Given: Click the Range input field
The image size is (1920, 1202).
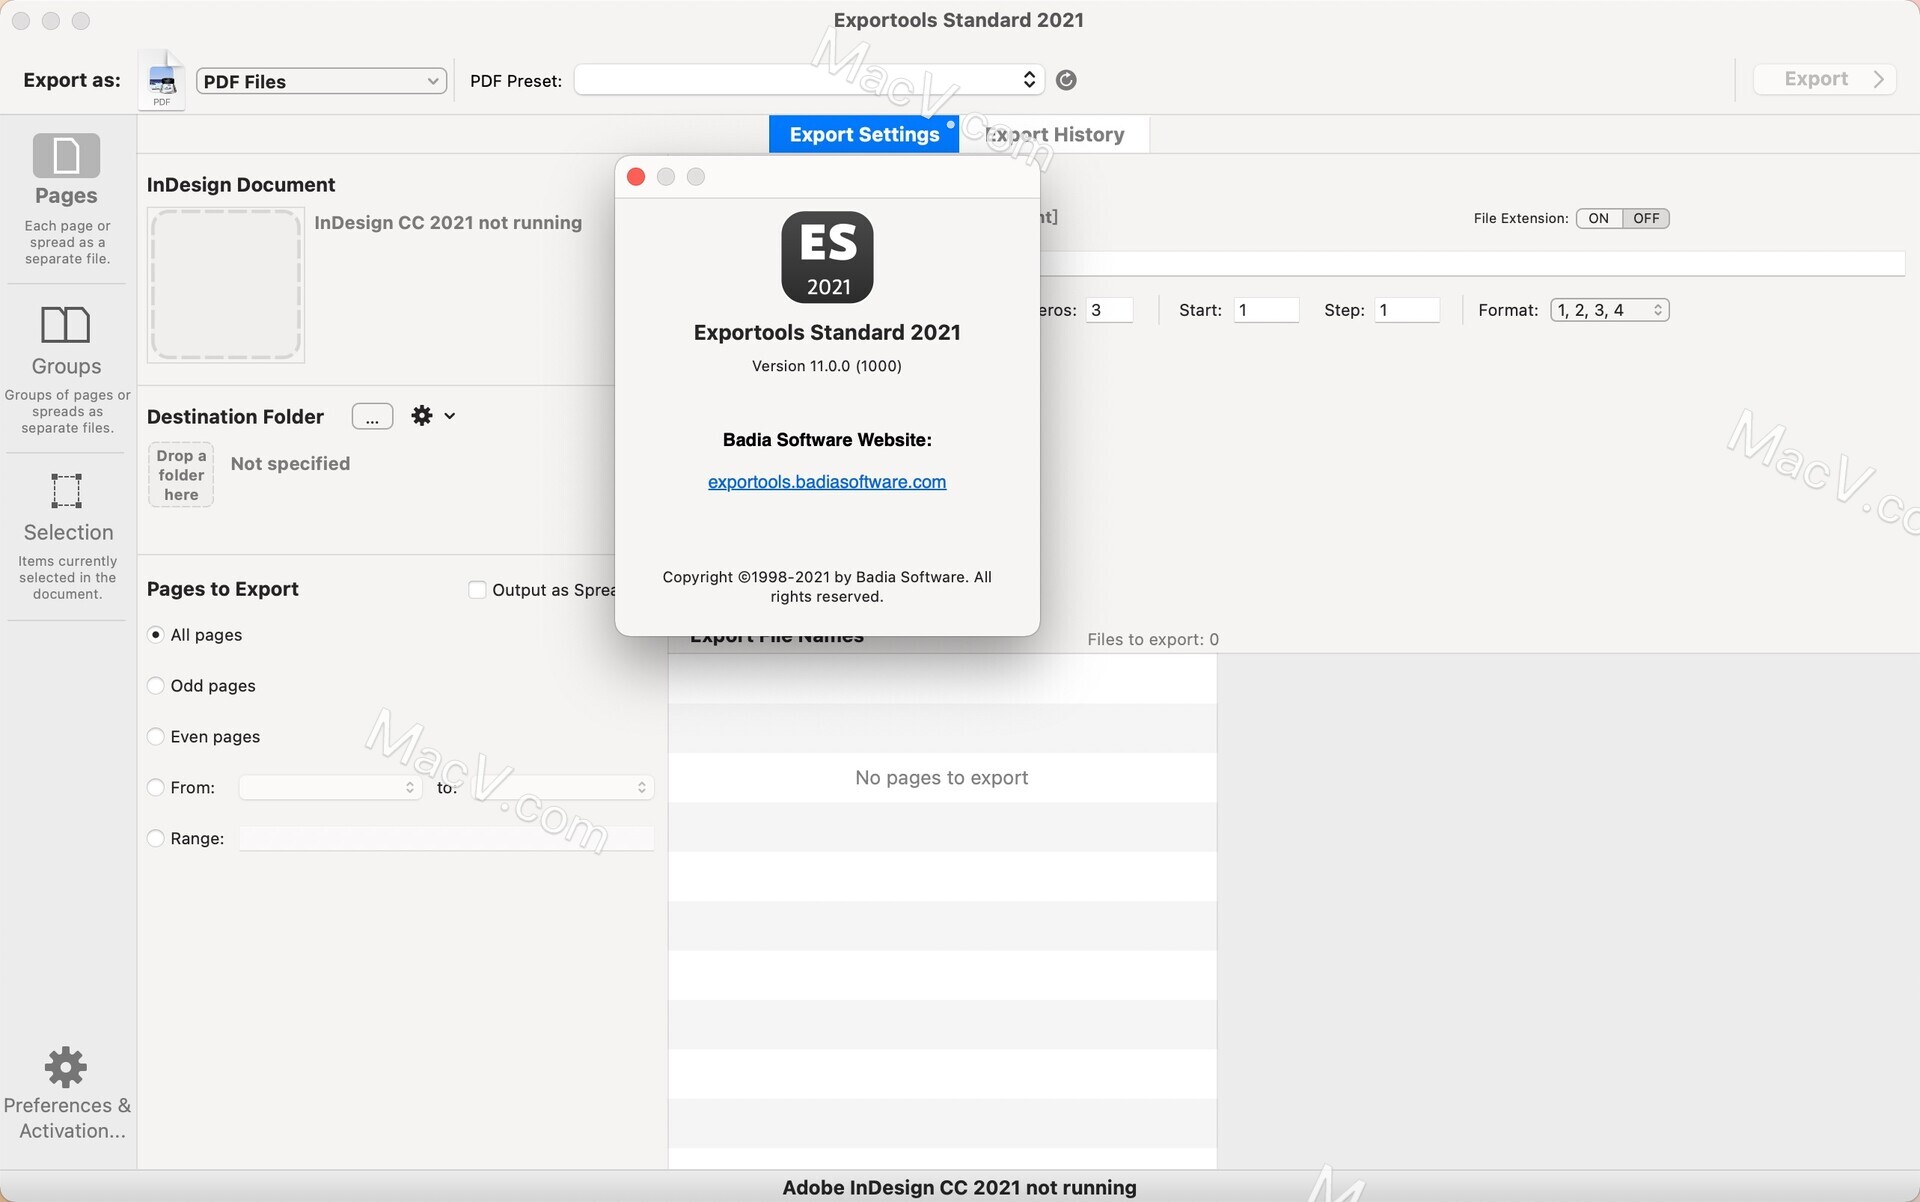Looking at the screenshot, I should point(447,838).
